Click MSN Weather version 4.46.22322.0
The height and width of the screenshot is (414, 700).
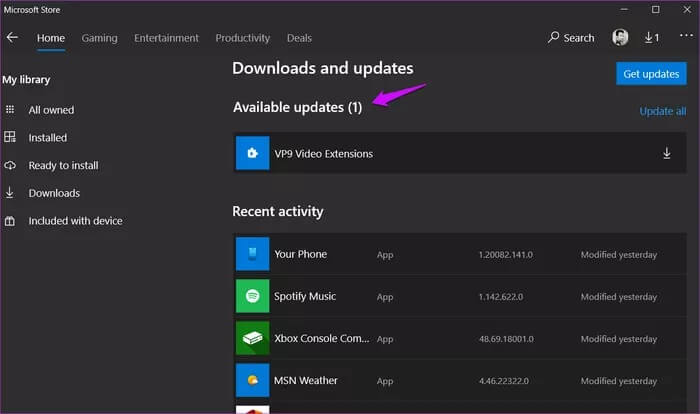pyautogui.click(x=504, y=381)
